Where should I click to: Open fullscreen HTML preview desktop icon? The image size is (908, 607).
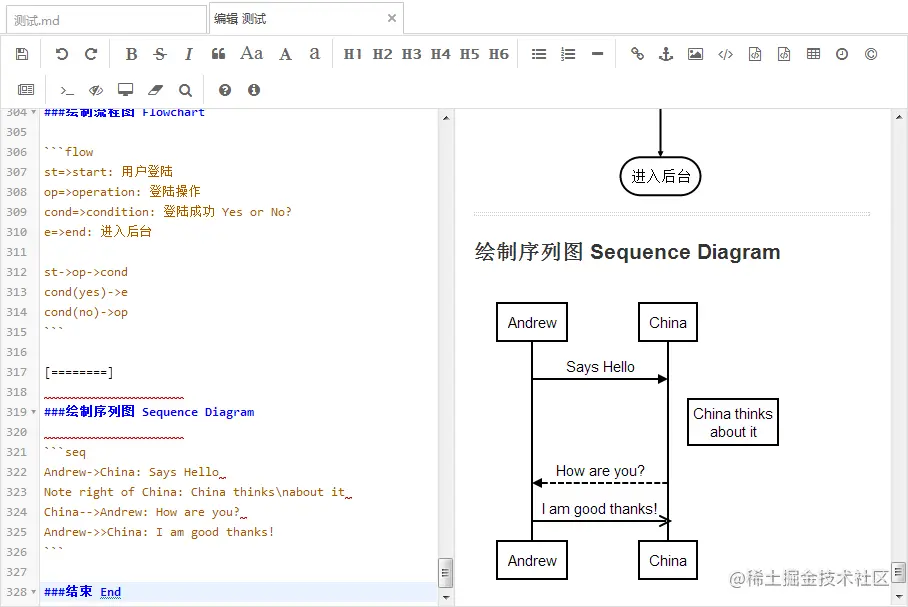click(x=126, y=89)
